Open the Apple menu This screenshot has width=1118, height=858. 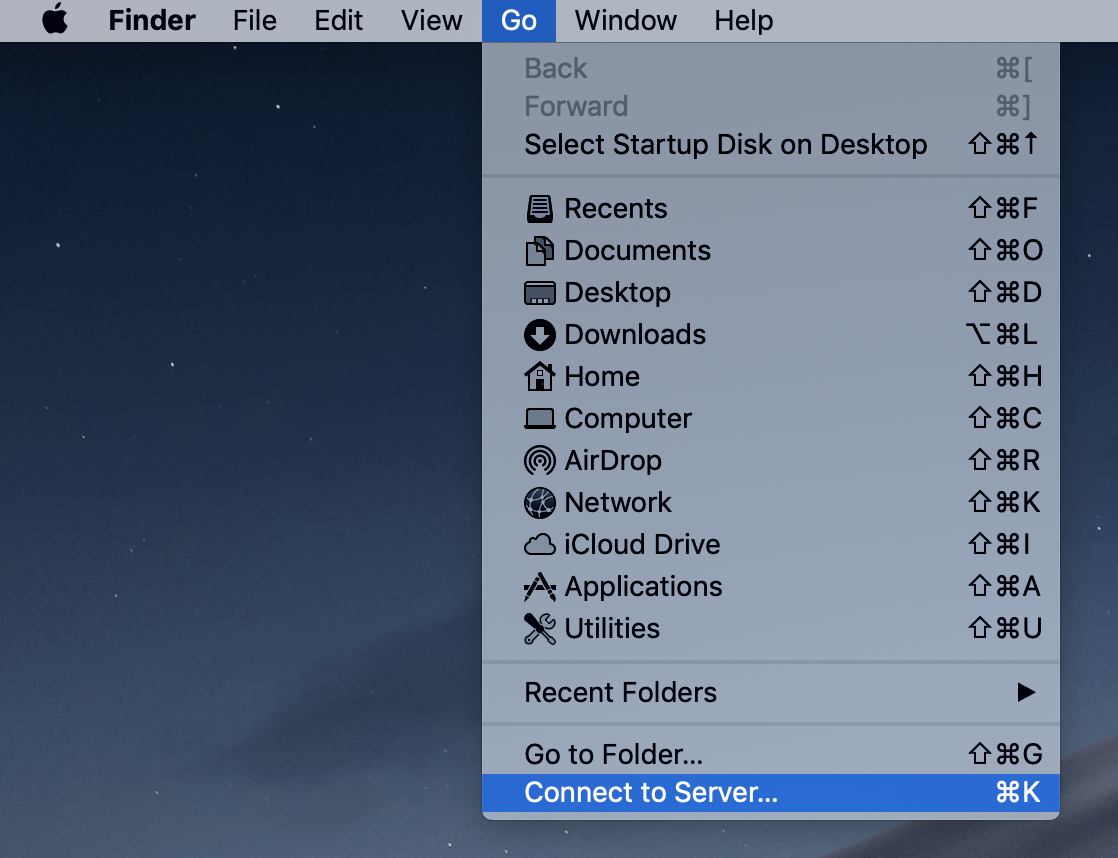click(55, 20)
